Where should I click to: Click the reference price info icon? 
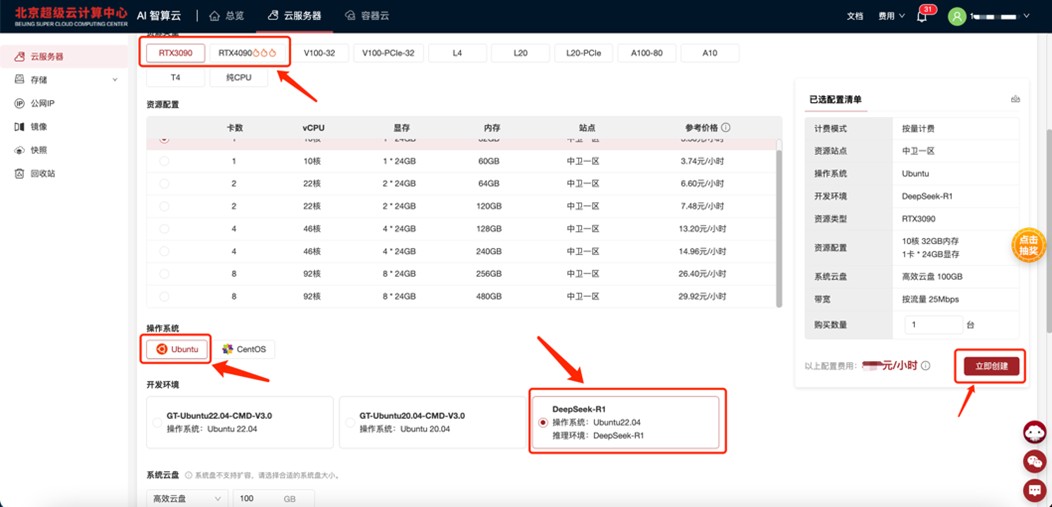726,127
